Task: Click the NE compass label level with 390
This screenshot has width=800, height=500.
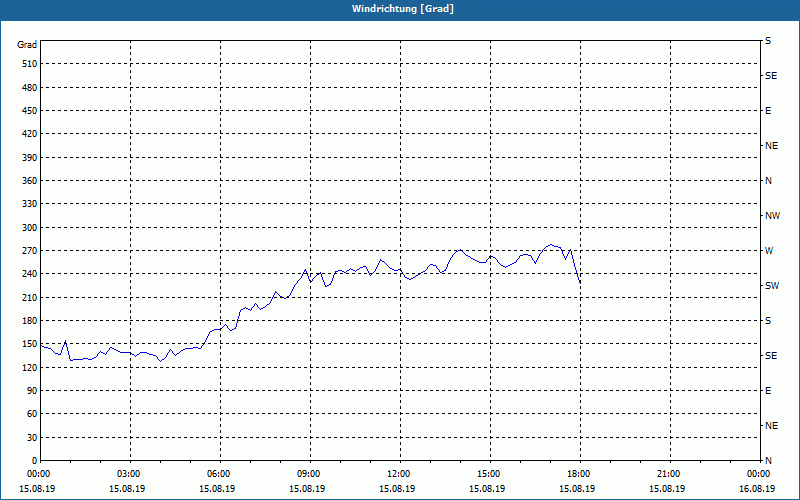Action: pos(771,146)
